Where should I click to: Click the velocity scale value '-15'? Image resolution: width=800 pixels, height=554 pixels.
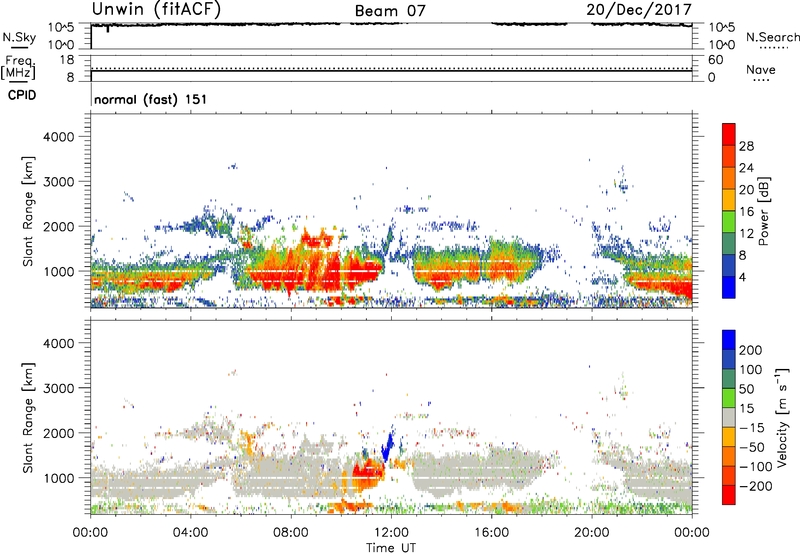pyautogui.click(x=752, y=428)
